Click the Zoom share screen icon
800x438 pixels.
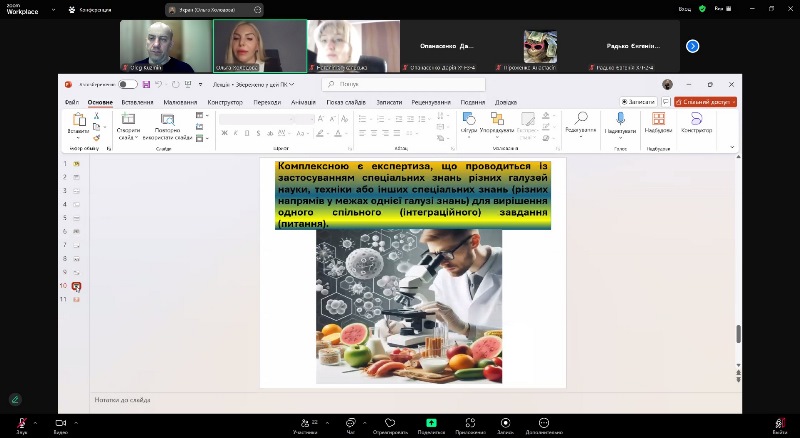coord(431,423)
